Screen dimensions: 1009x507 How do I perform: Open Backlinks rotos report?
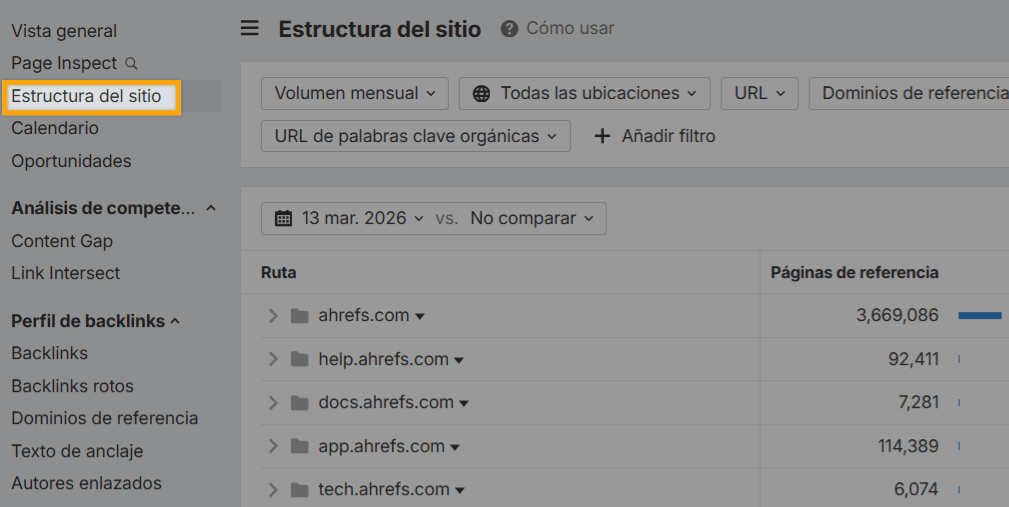pyautogui.click(x=73, y=386)
